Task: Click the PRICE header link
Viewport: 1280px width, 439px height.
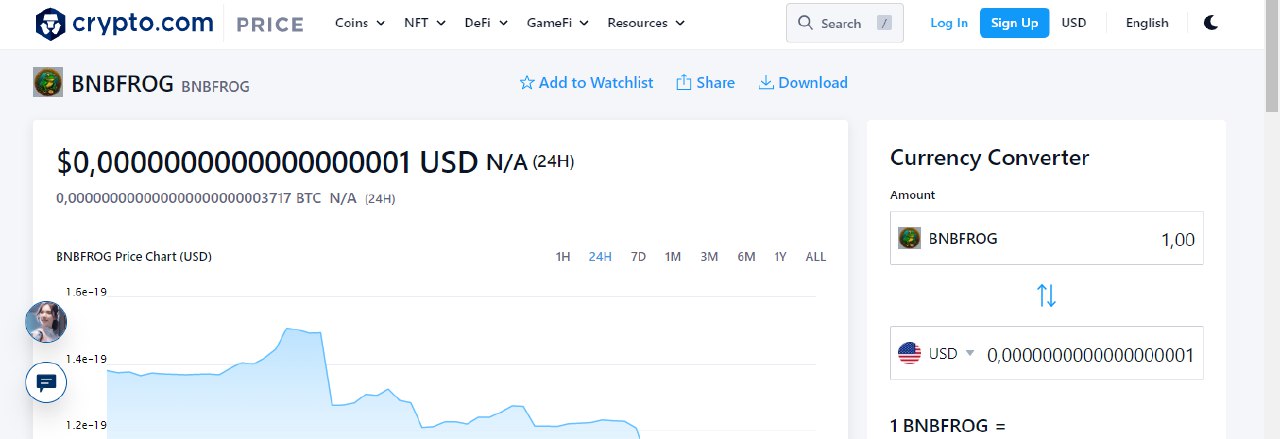Action: (x=270, y=24)
